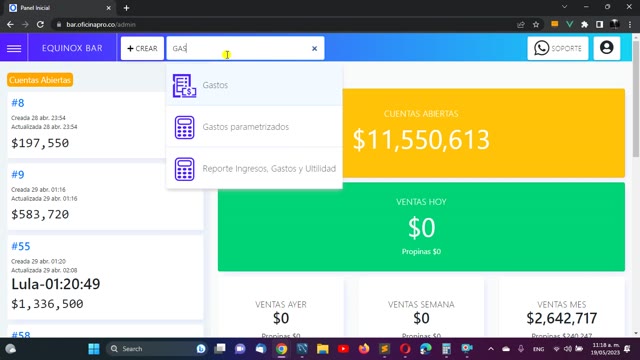Click the Ventas Hoy green card
The height and width of the screenshot is (360, 640).
421,227
